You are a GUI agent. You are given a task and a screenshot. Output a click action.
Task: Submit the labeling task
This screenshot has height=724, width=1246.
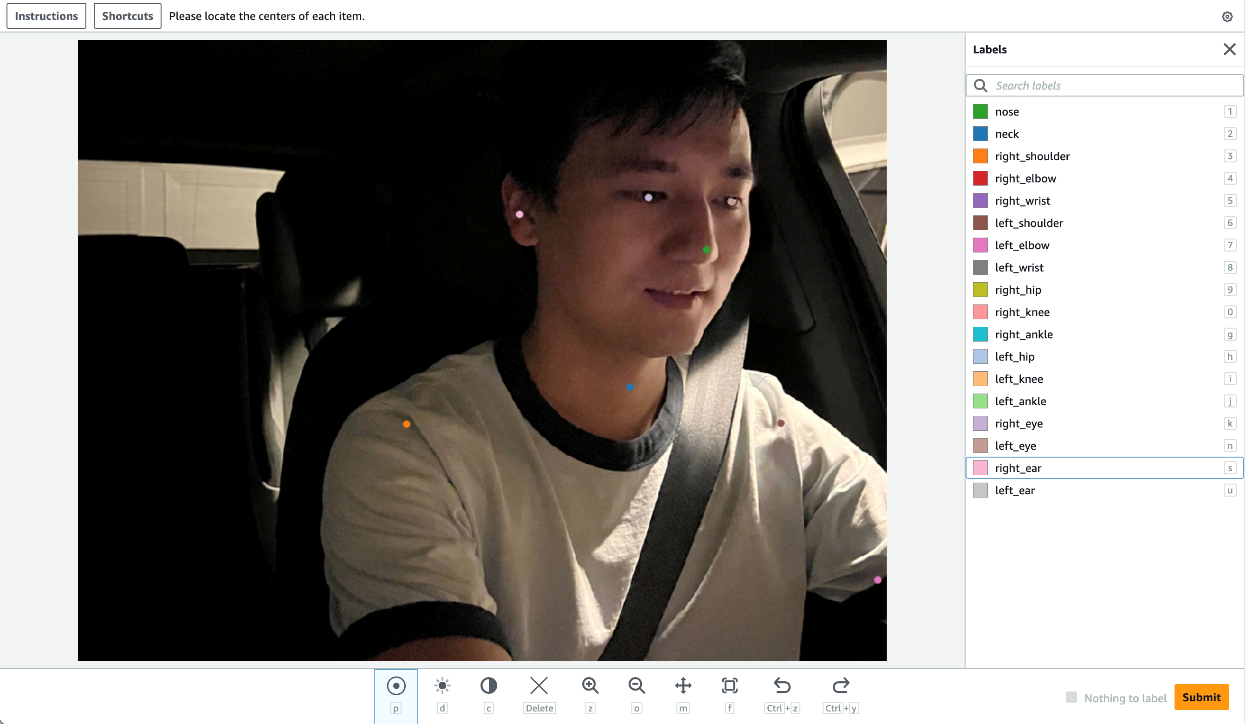1201,697
